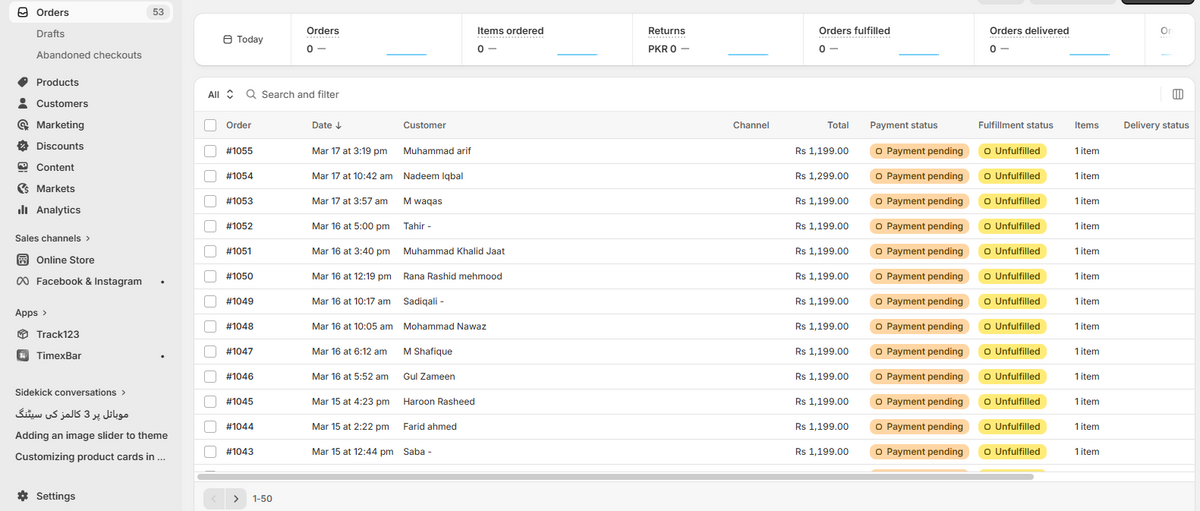Screen dimensions: 1200x511
Task: Expand the Apps section
Action: coord(31,312)
